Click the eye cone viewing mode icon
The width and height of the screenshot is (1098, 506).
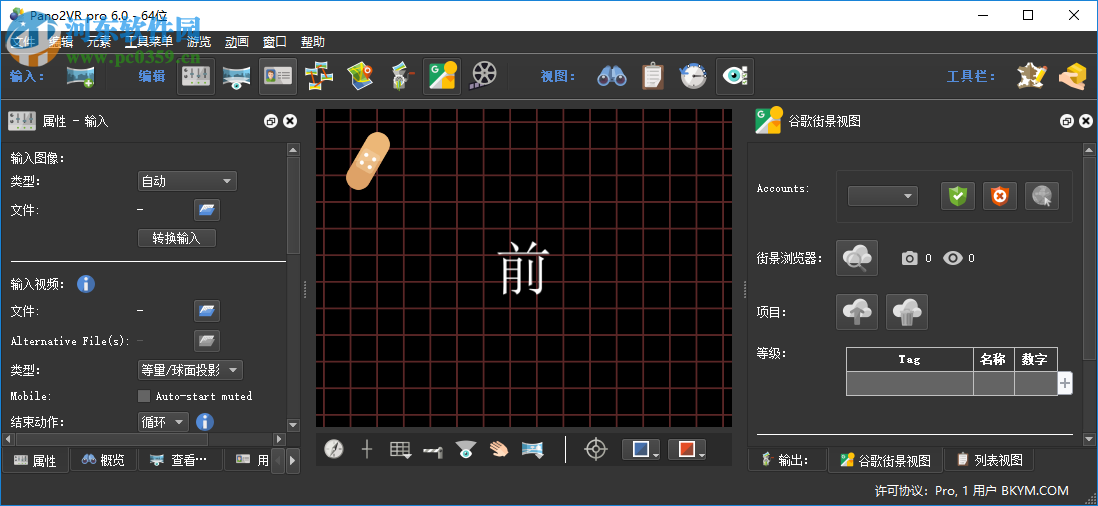(465, 449)
